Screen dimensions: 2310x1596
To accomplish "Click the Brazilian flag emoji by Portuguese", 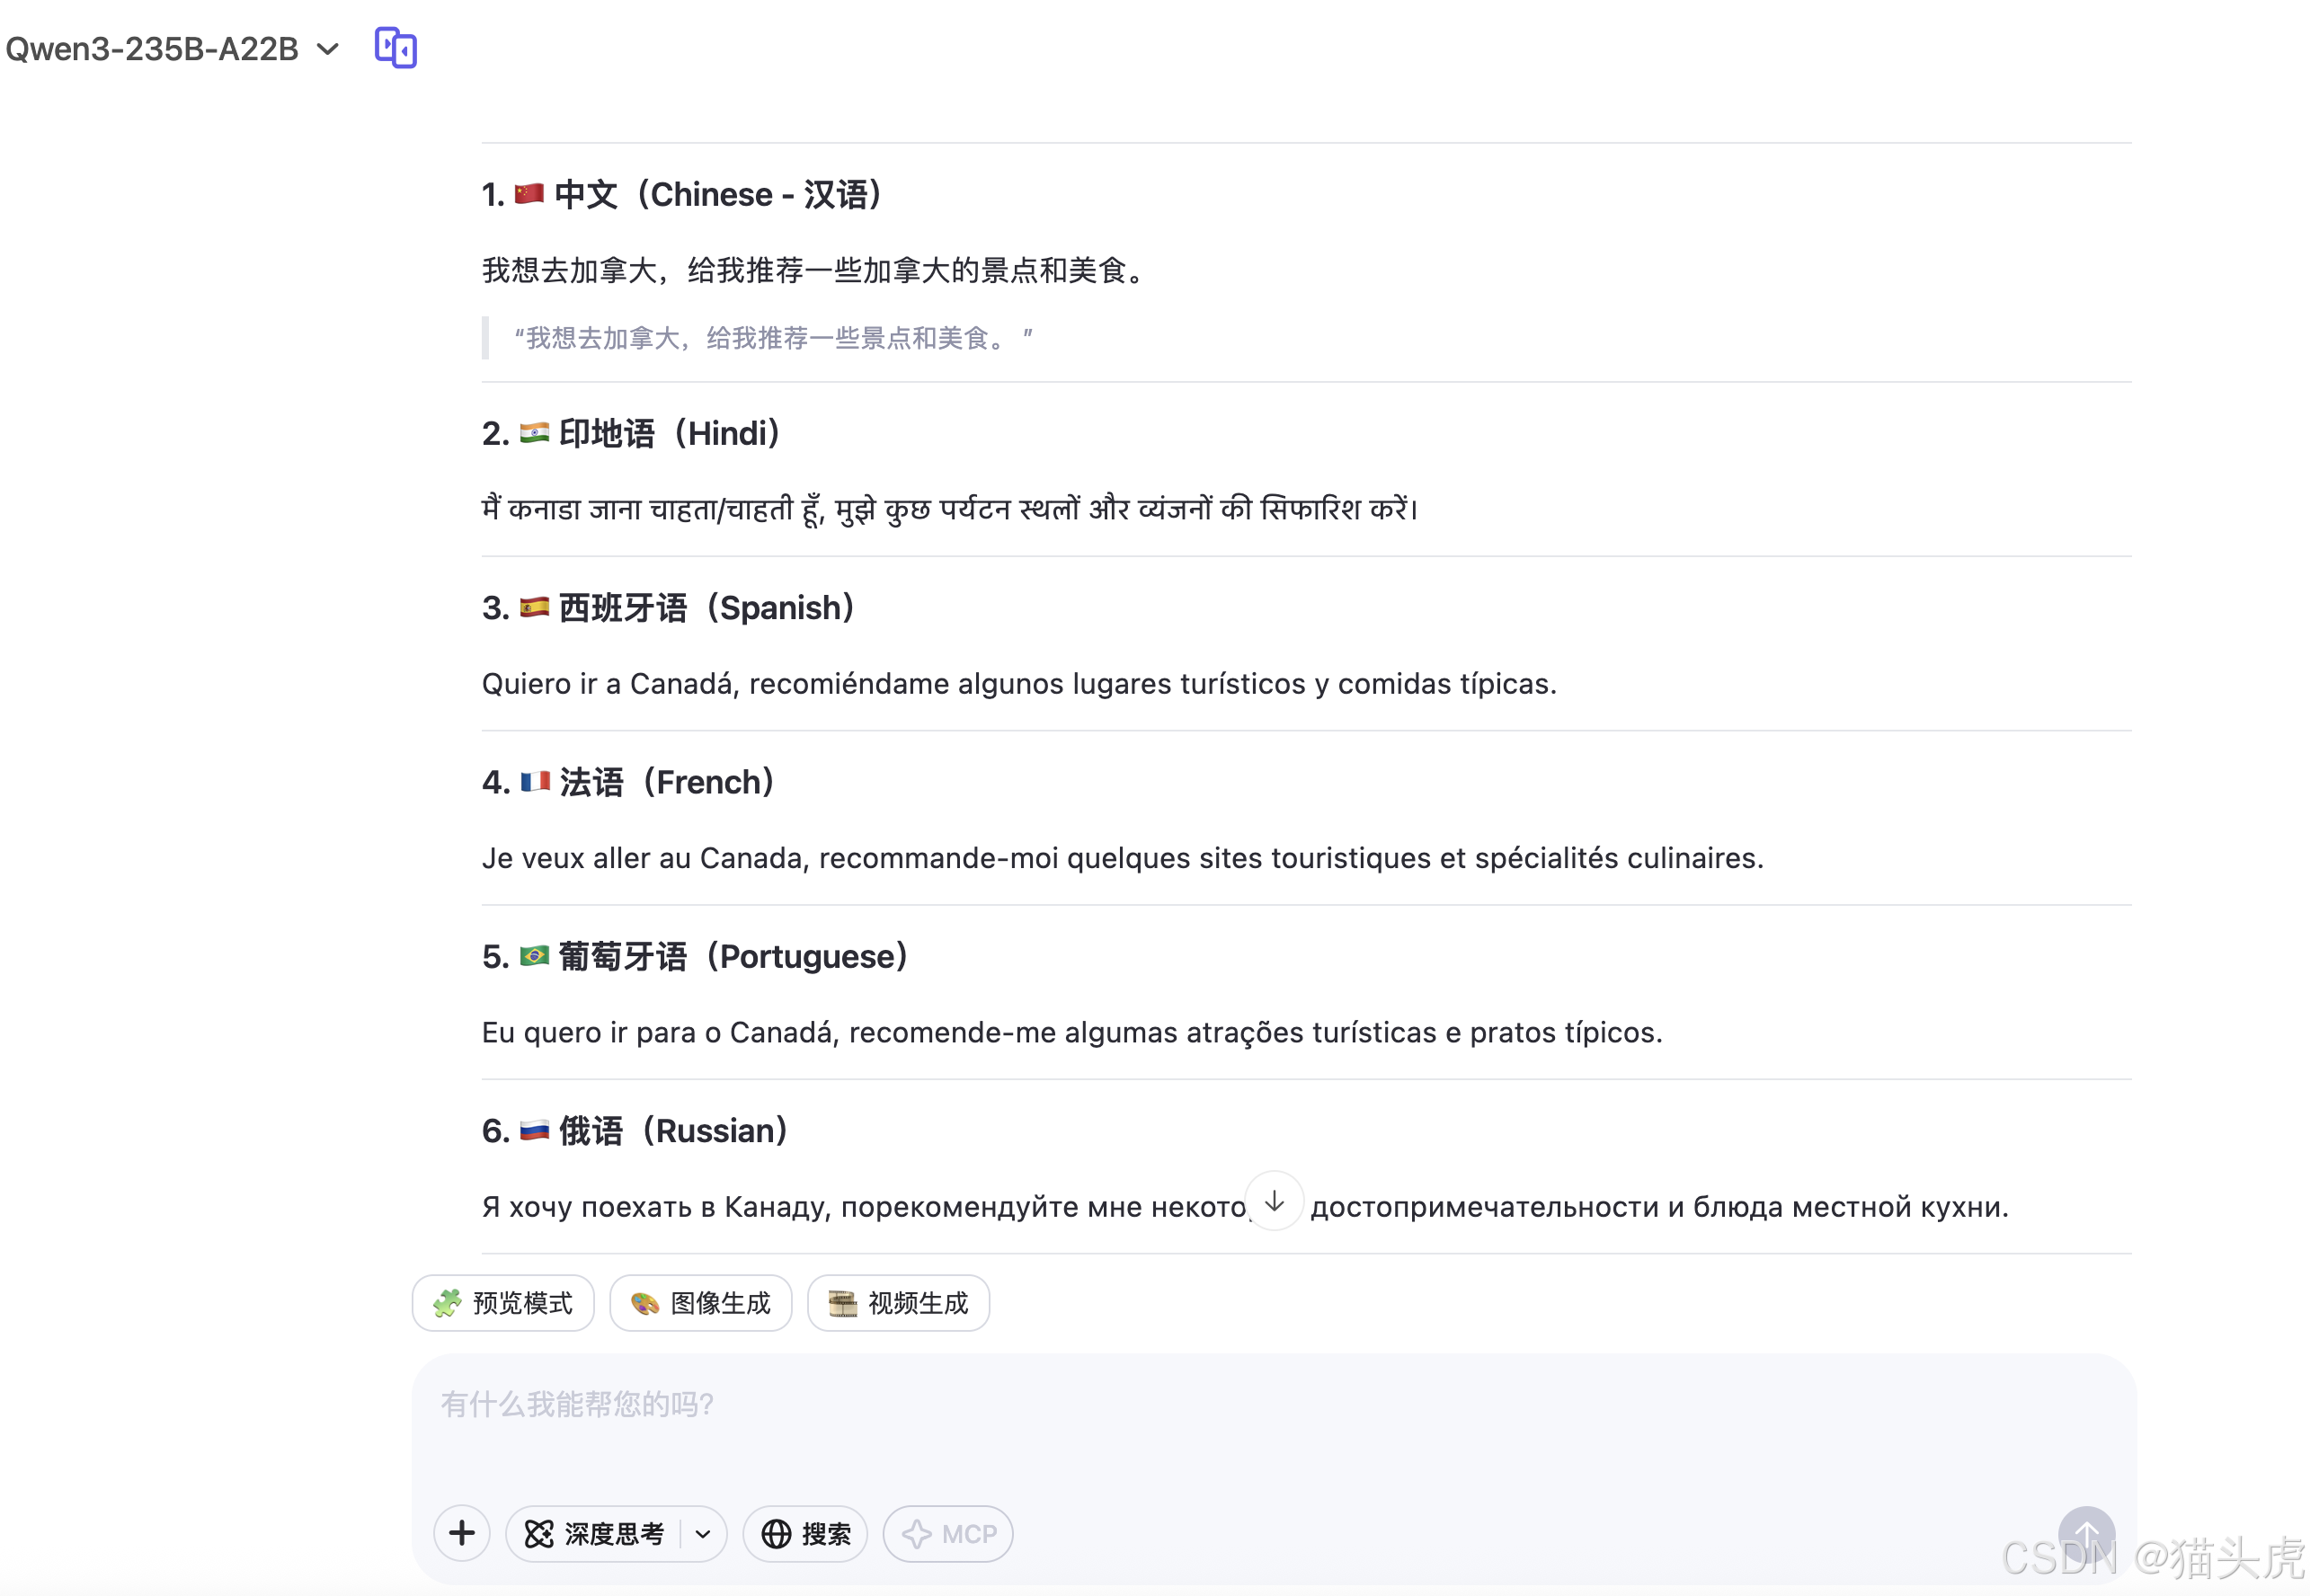I will (x=534, y=956).
